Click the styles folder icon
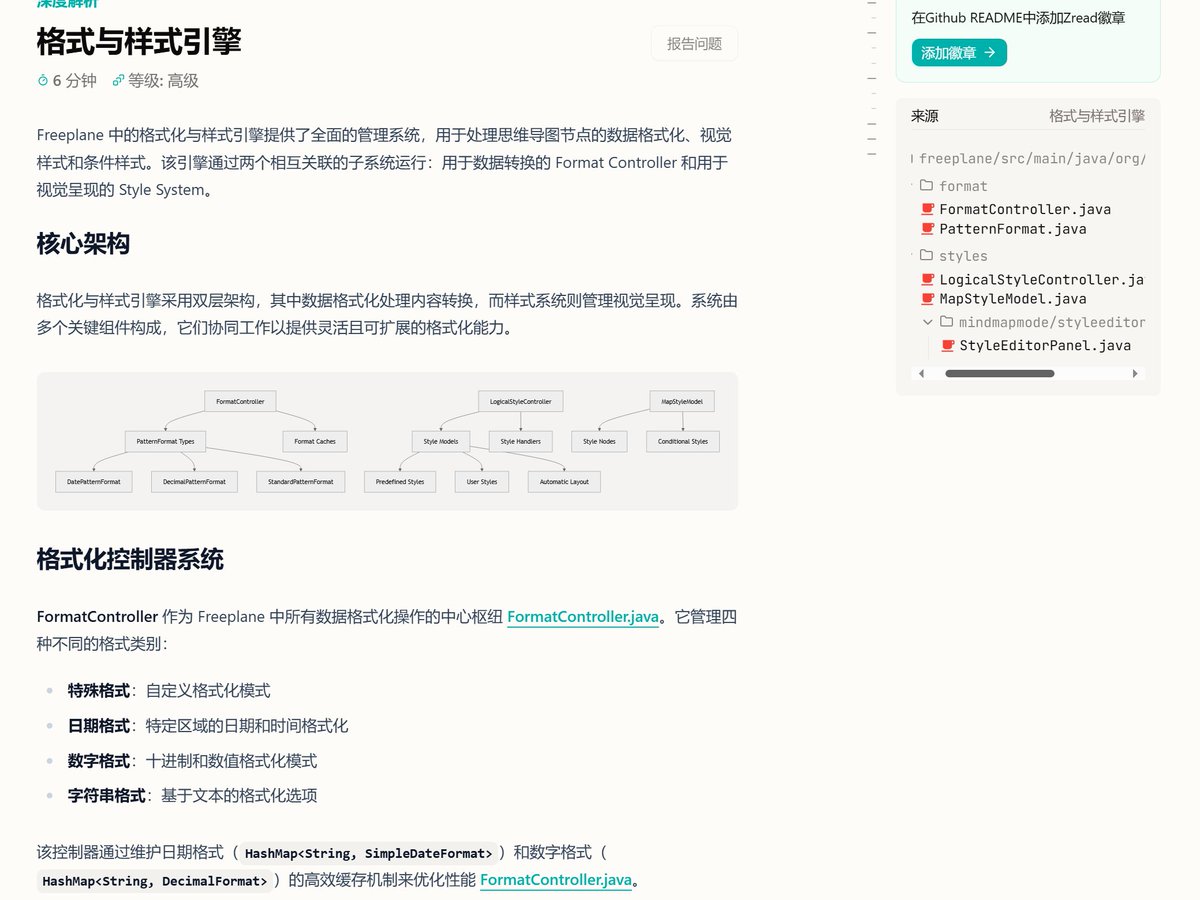This screenshot has height=900, width=1200. (x=926, y=255)
